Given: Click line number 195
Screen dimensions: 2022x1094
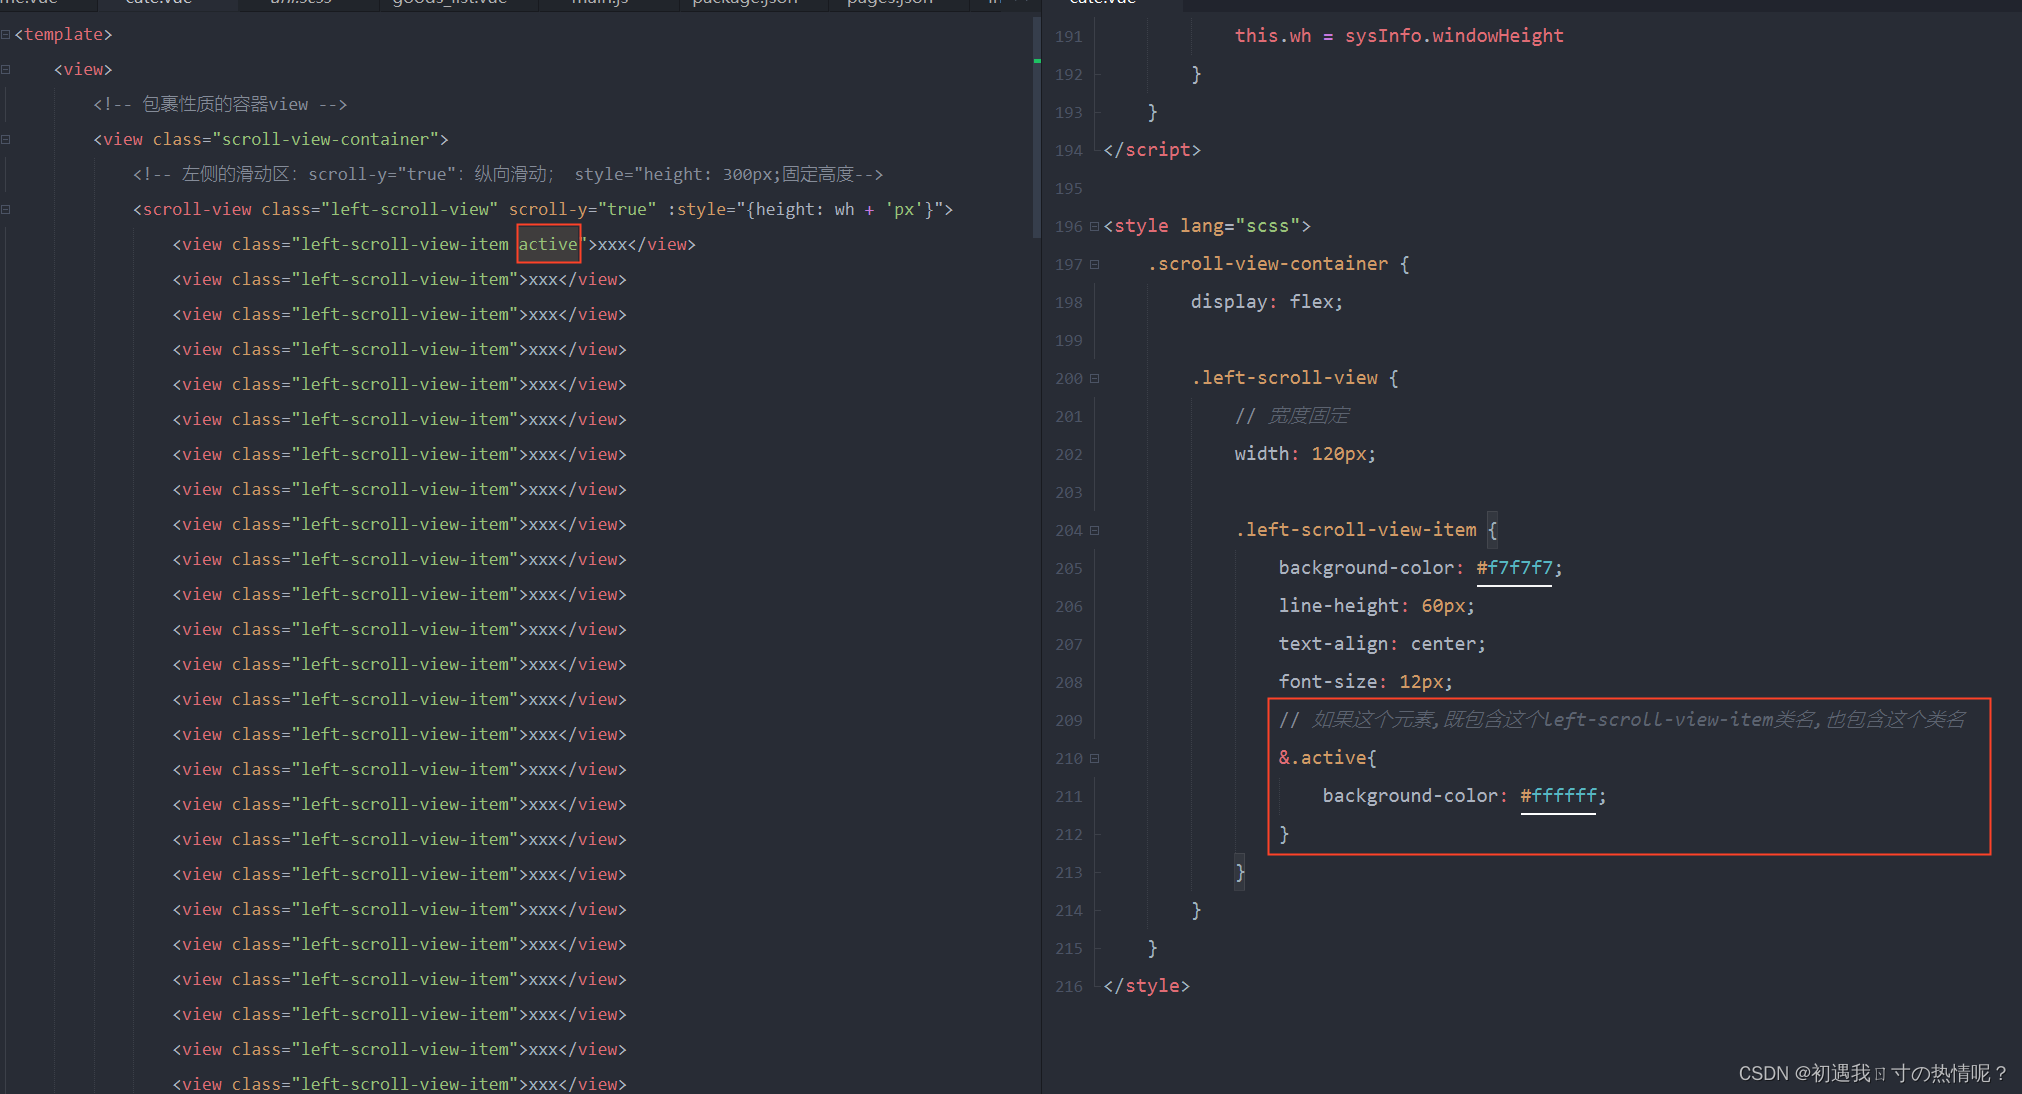Looking at the screenshot, I should point(1068,189).
